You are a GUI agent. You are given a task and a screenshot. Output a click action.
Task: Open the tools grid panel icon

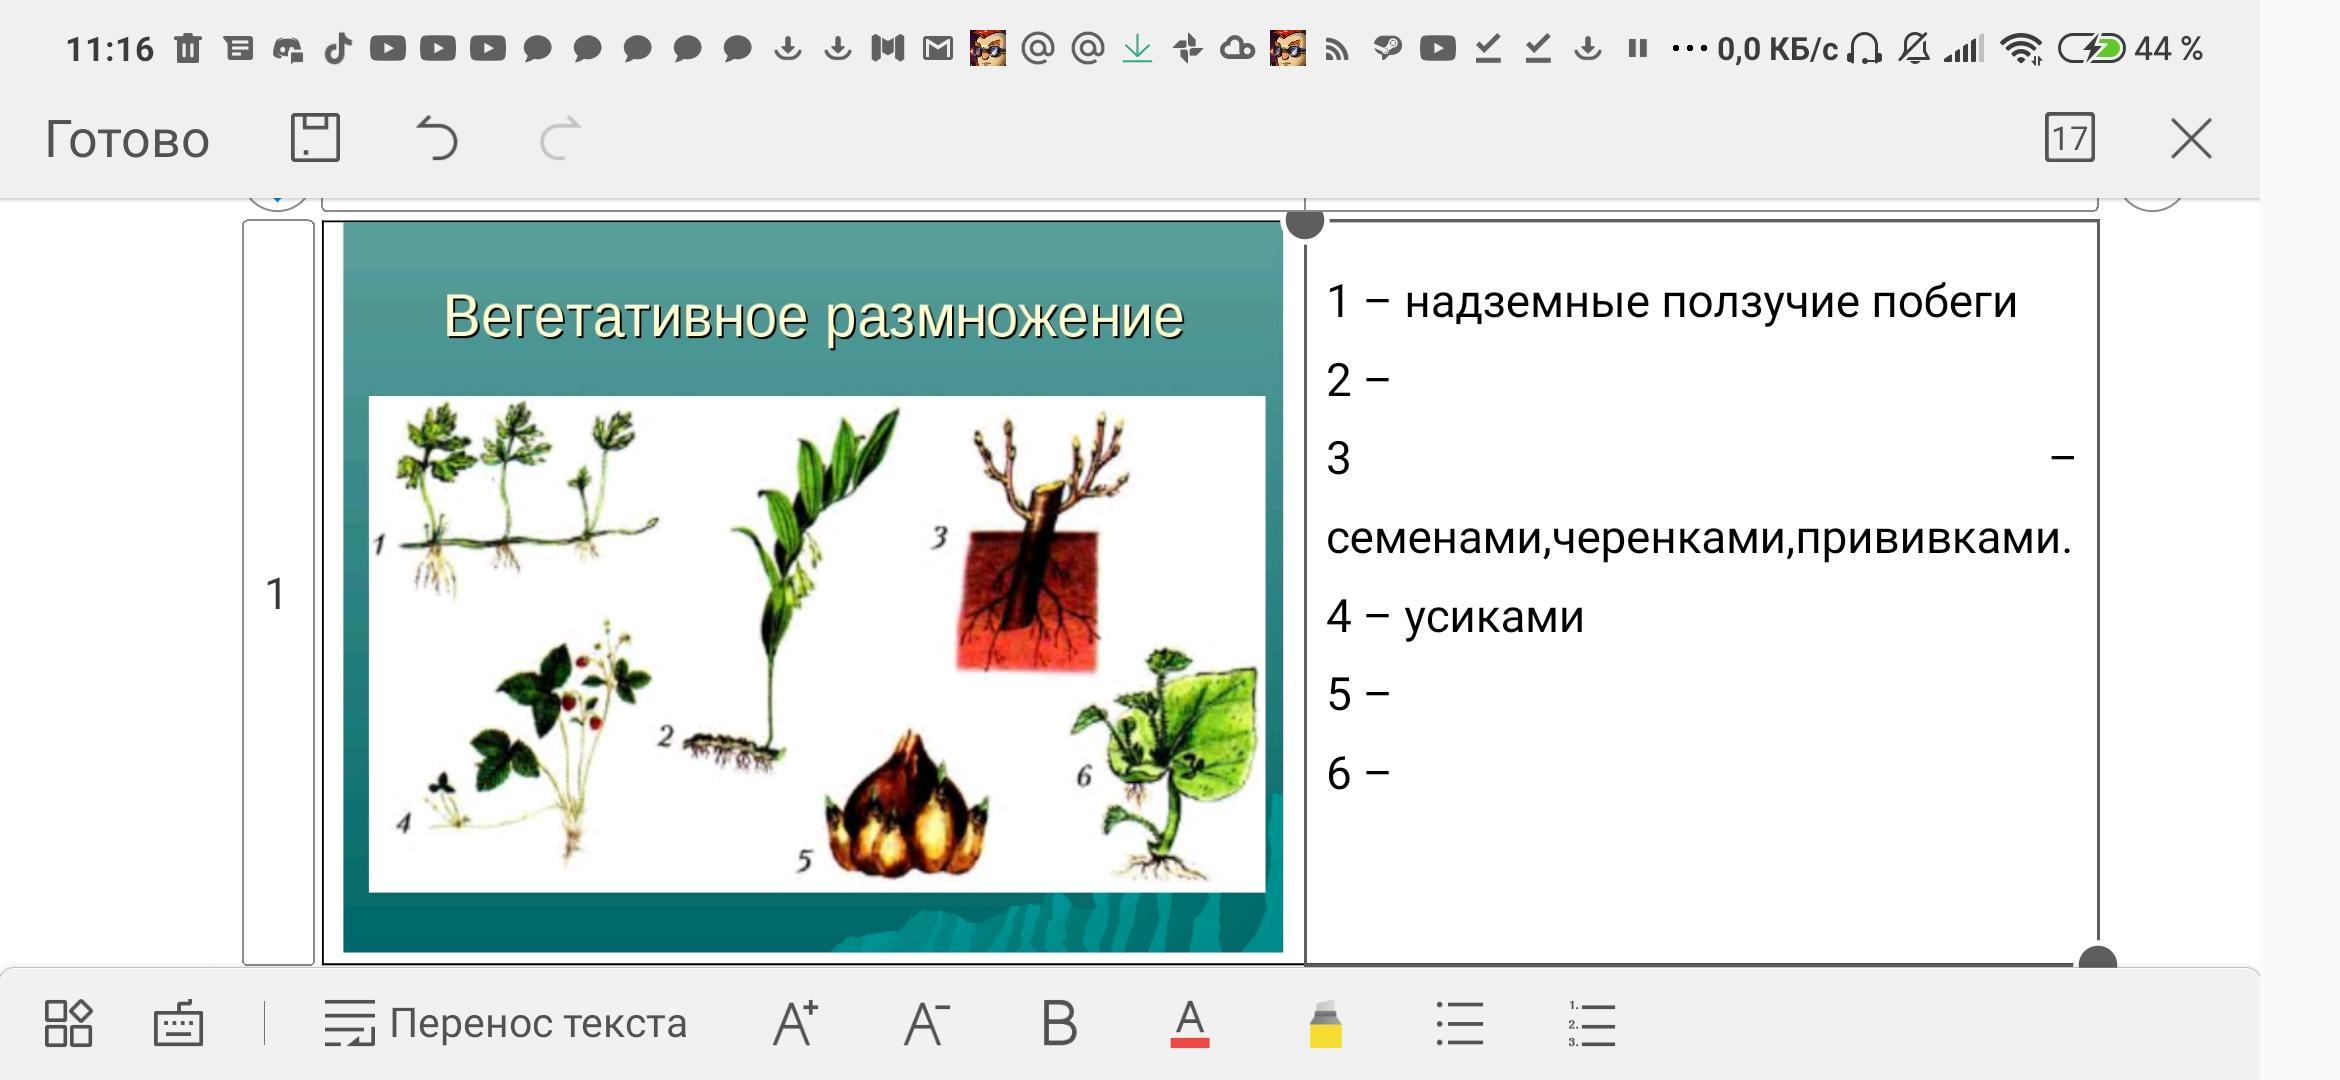coord(68,1023)
